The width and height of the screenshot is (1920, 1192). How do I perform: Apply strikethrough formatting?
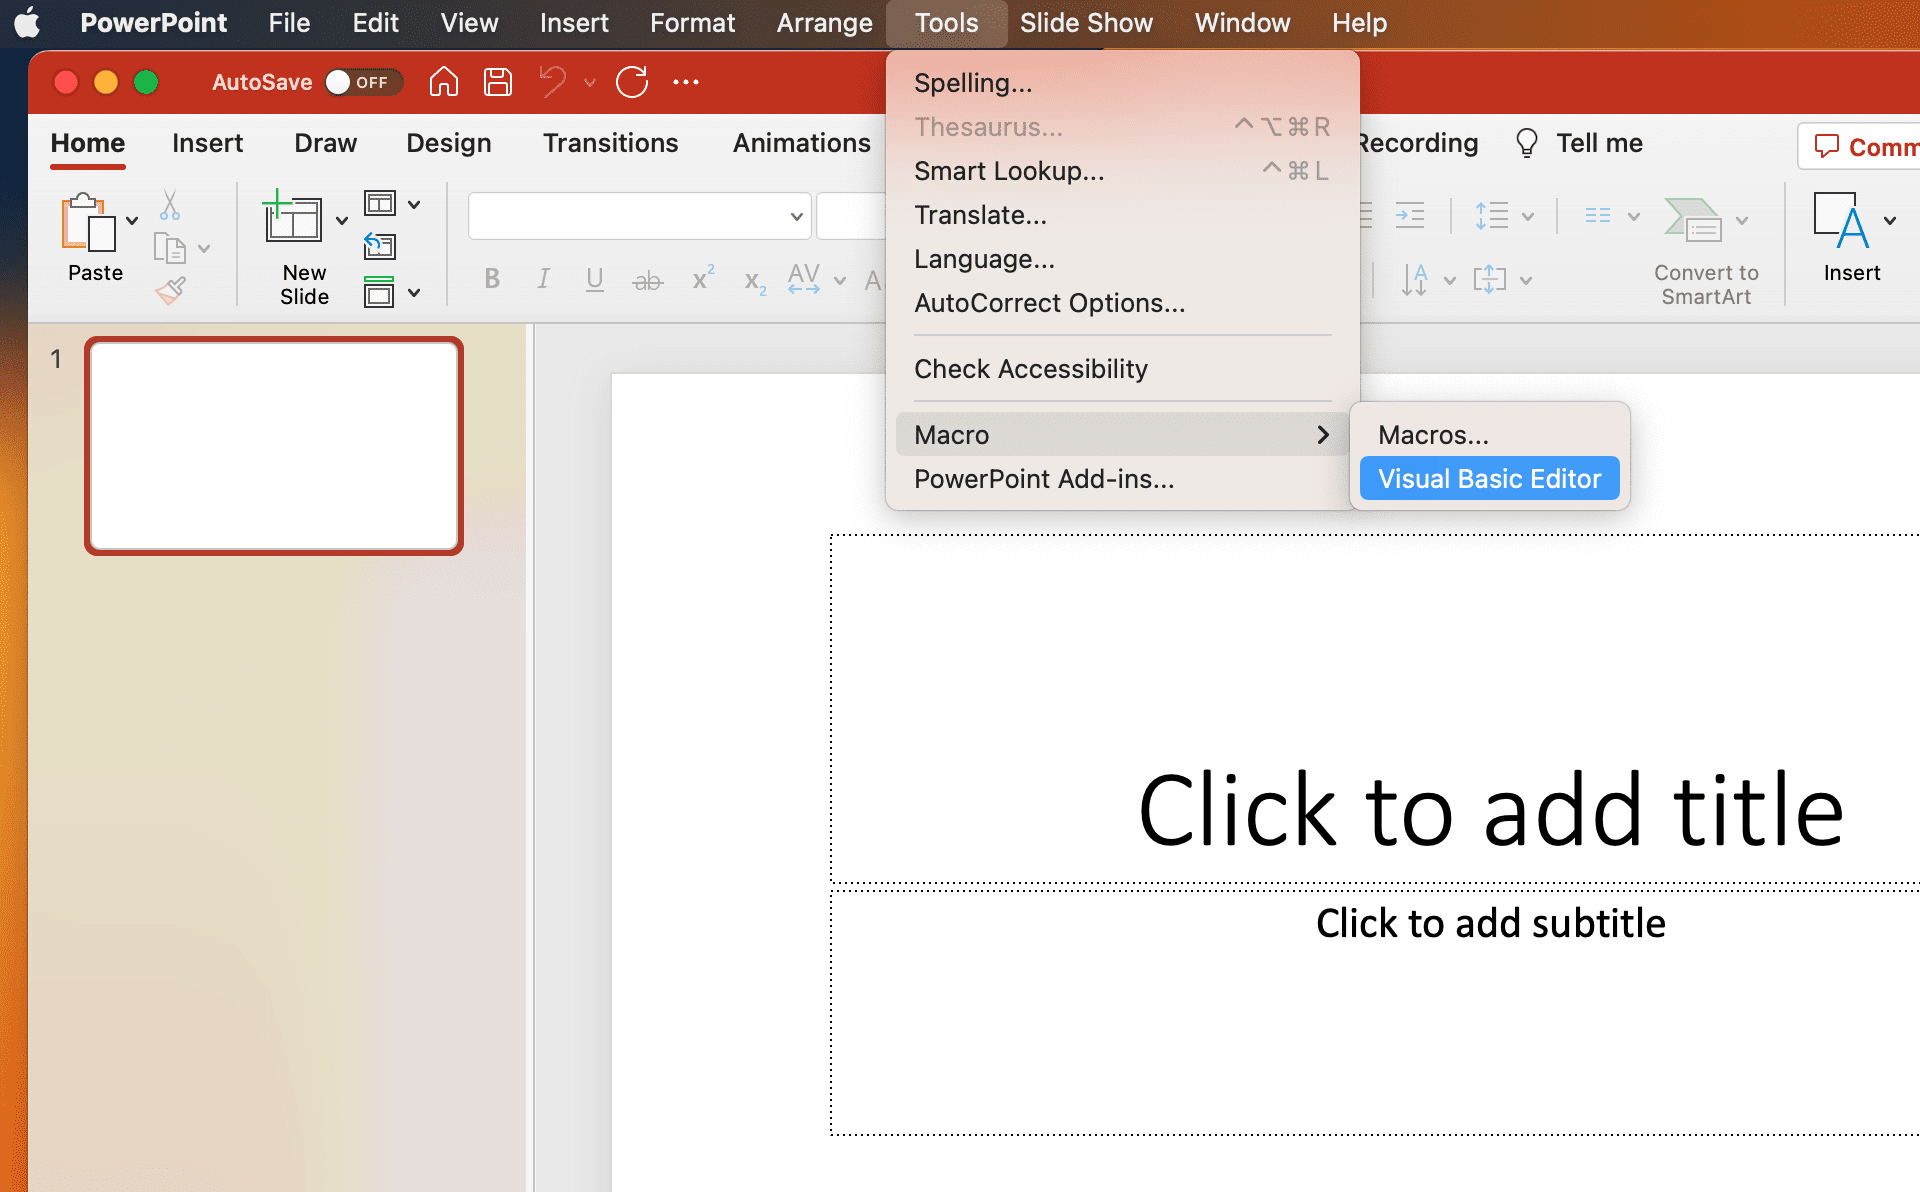(648, 280)
